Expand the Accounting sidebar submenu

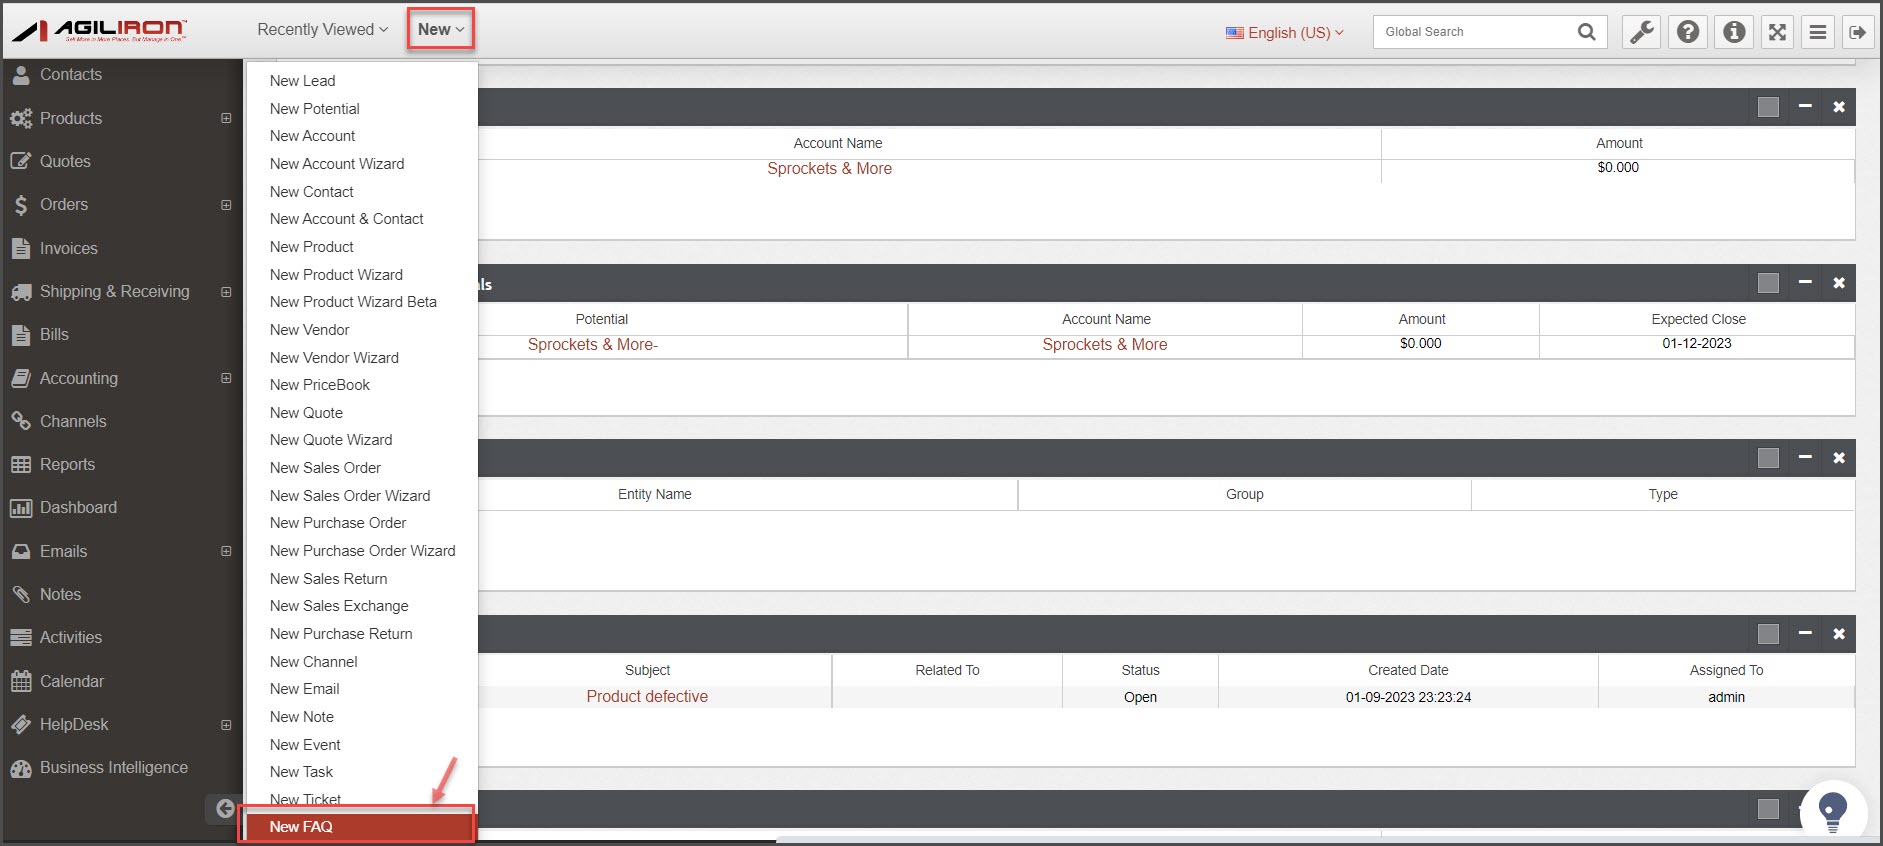point(226,378)
